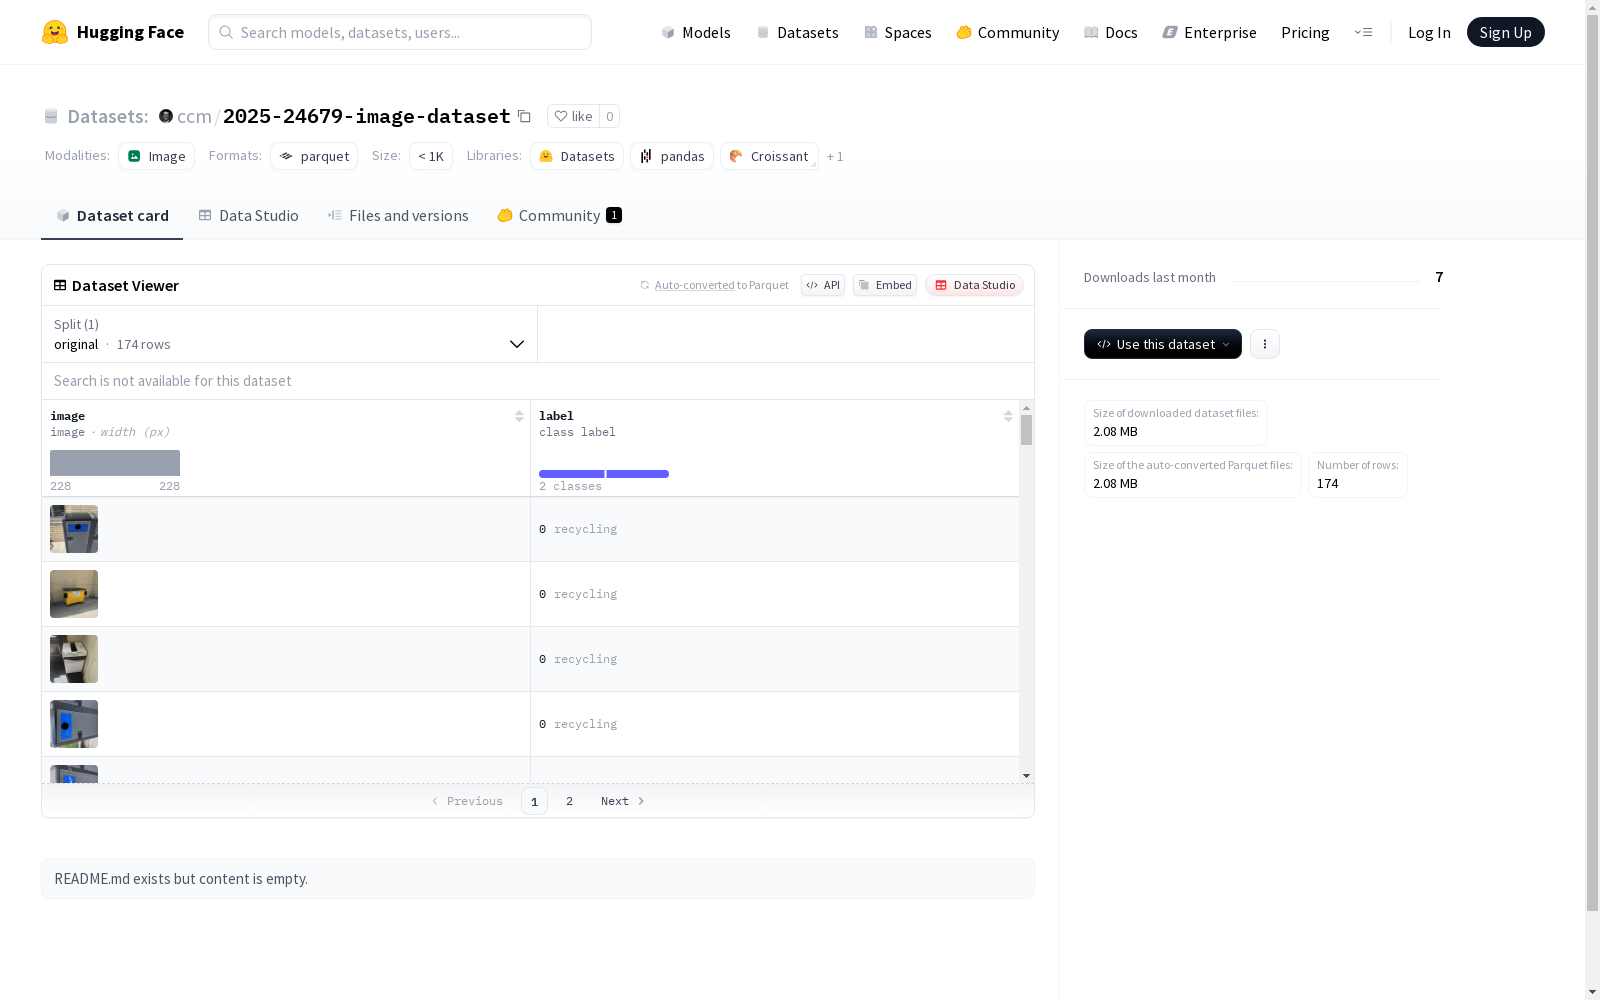Click the viewer table scroll up arrow
Viewport: 1600px width, 1000px height.
coord(1026,408)
